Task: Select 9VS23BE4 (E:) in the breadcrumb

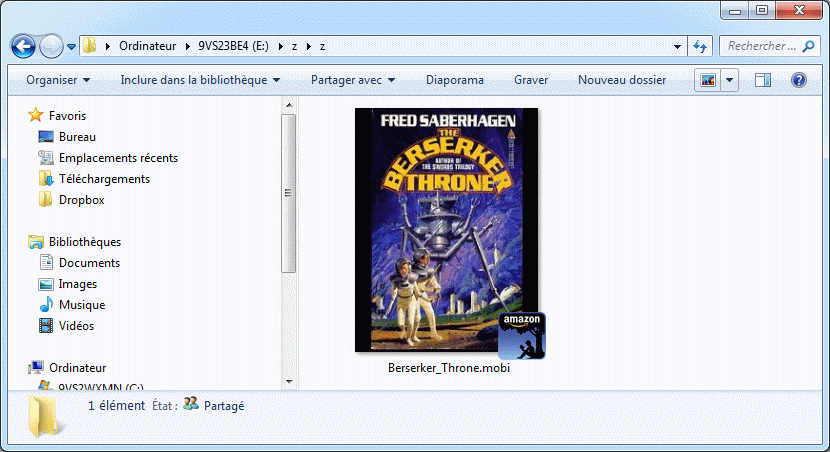Action: (233, 46)
